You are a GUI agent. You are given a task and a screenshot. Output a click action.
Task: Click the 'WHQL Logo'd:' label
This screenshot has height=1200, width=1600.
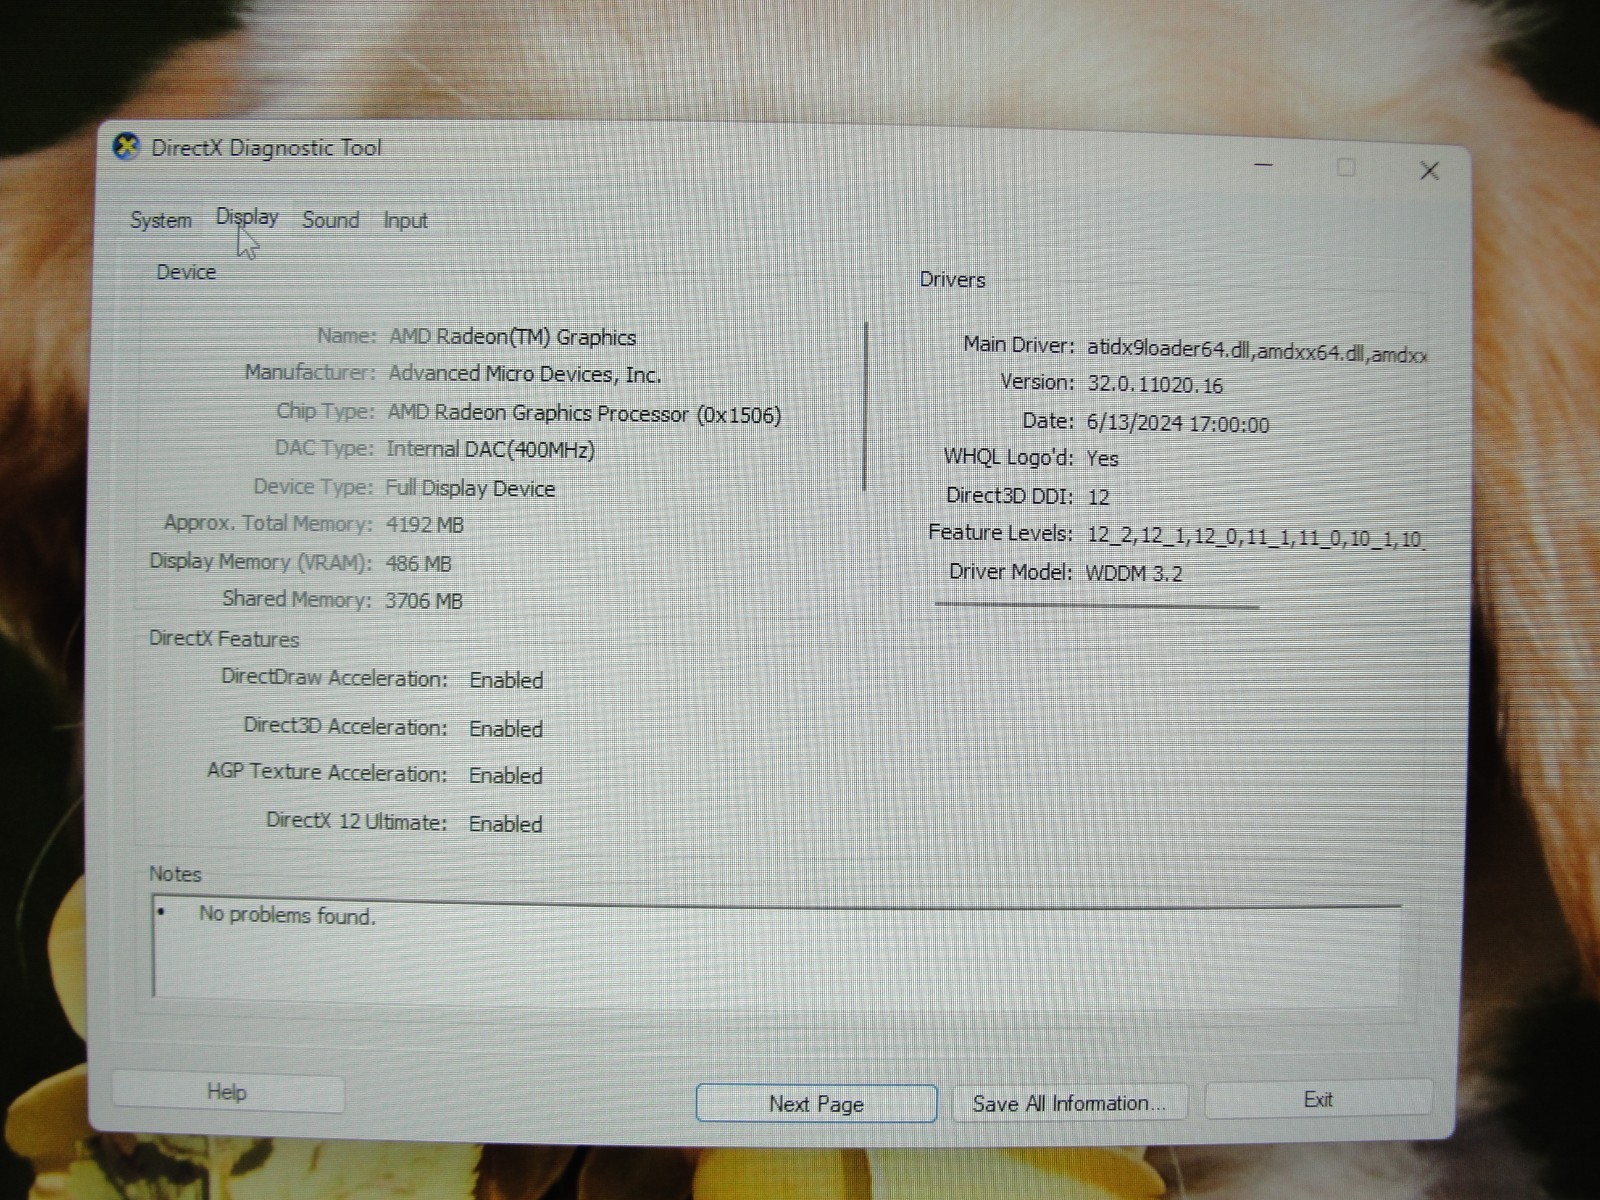pyautogui.click(x=1009, y=458)
